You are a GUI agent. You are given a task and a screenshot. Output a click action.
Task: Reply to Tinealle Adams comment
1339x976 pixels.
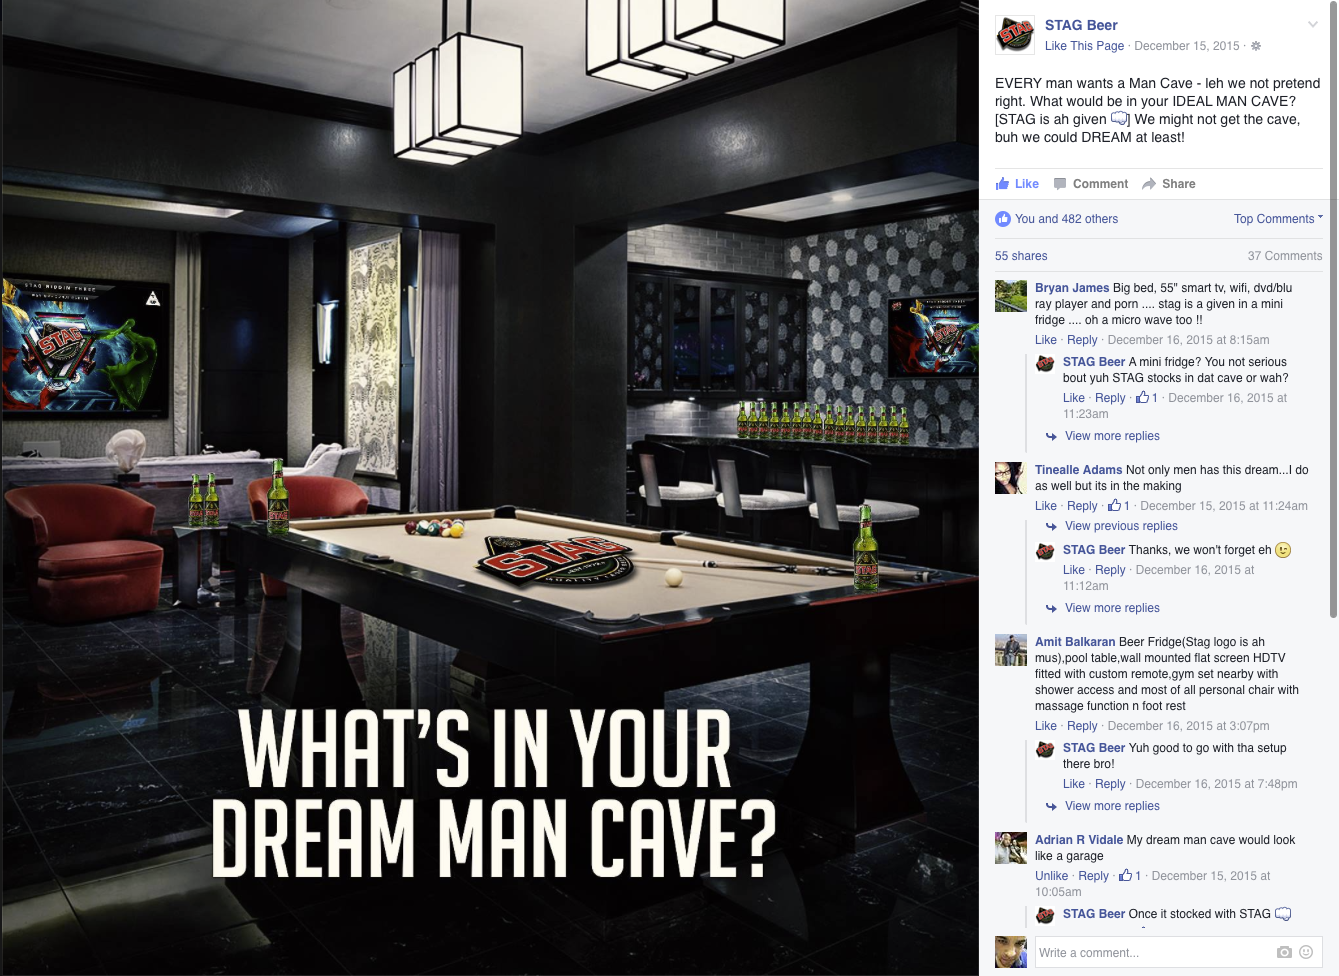pos(1082,506)
